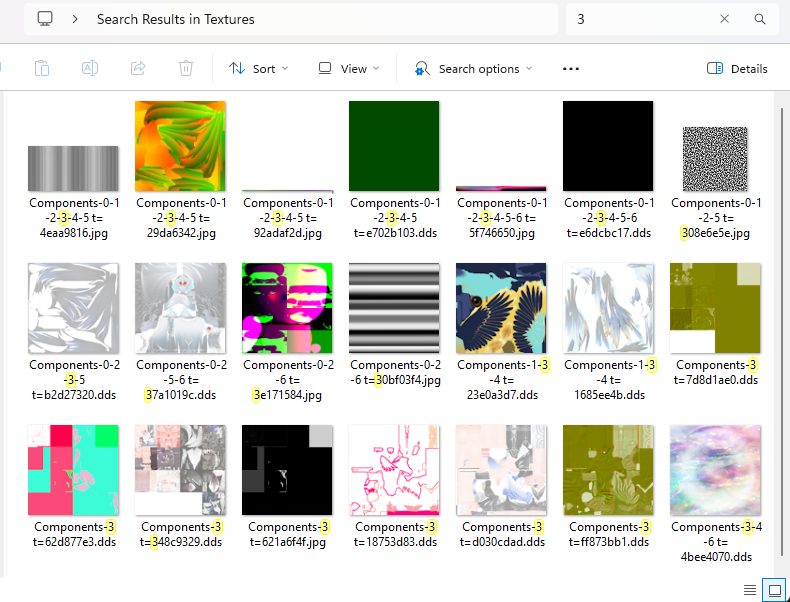Viewport: 790px width, 602px height.
Task: Select blue-gold wing thumbnail 23e0a3d7.dds
Action: tap(501, 308)
